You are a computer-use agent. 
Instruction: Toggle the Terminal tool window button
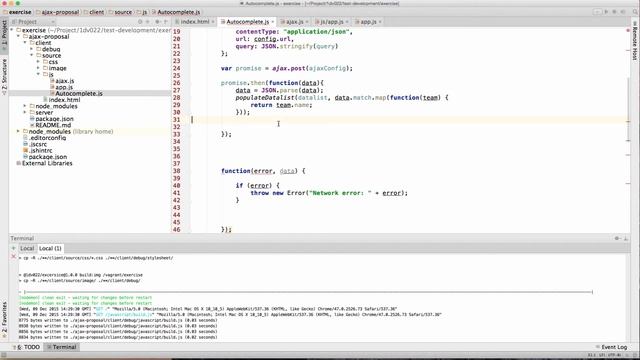pyautogui.click(x=61, y=347)
